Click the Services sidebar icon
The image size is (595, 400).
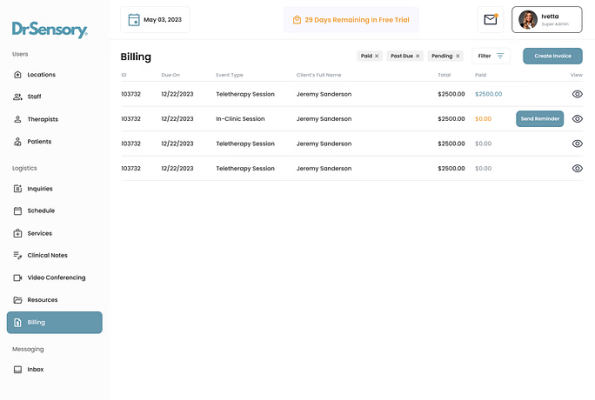17,233
